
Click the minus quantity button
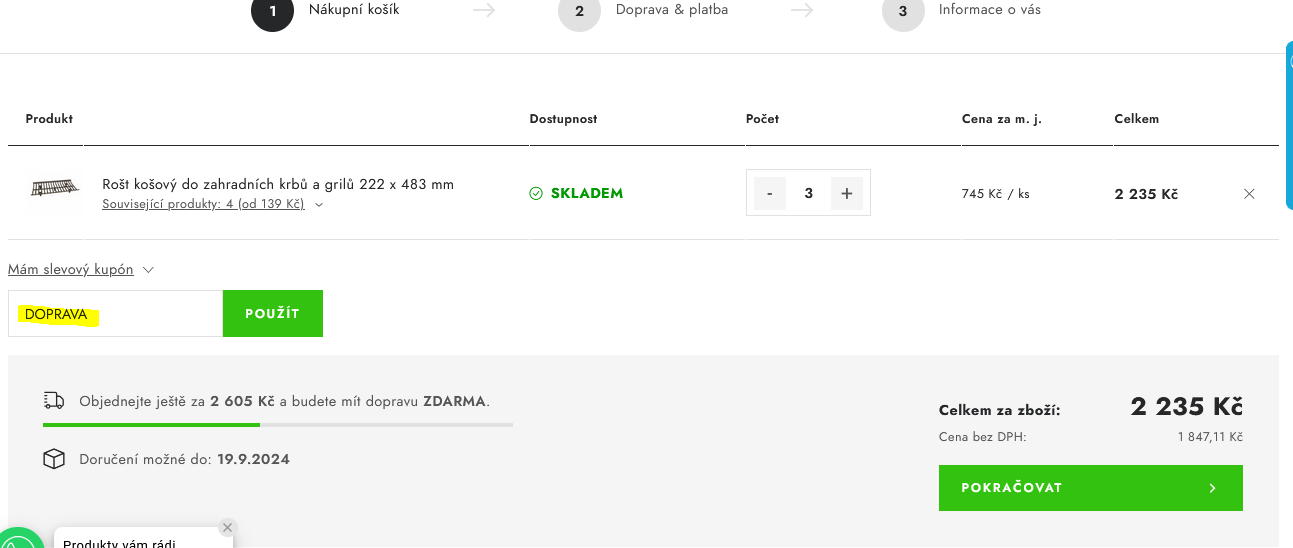click(770, 193)
